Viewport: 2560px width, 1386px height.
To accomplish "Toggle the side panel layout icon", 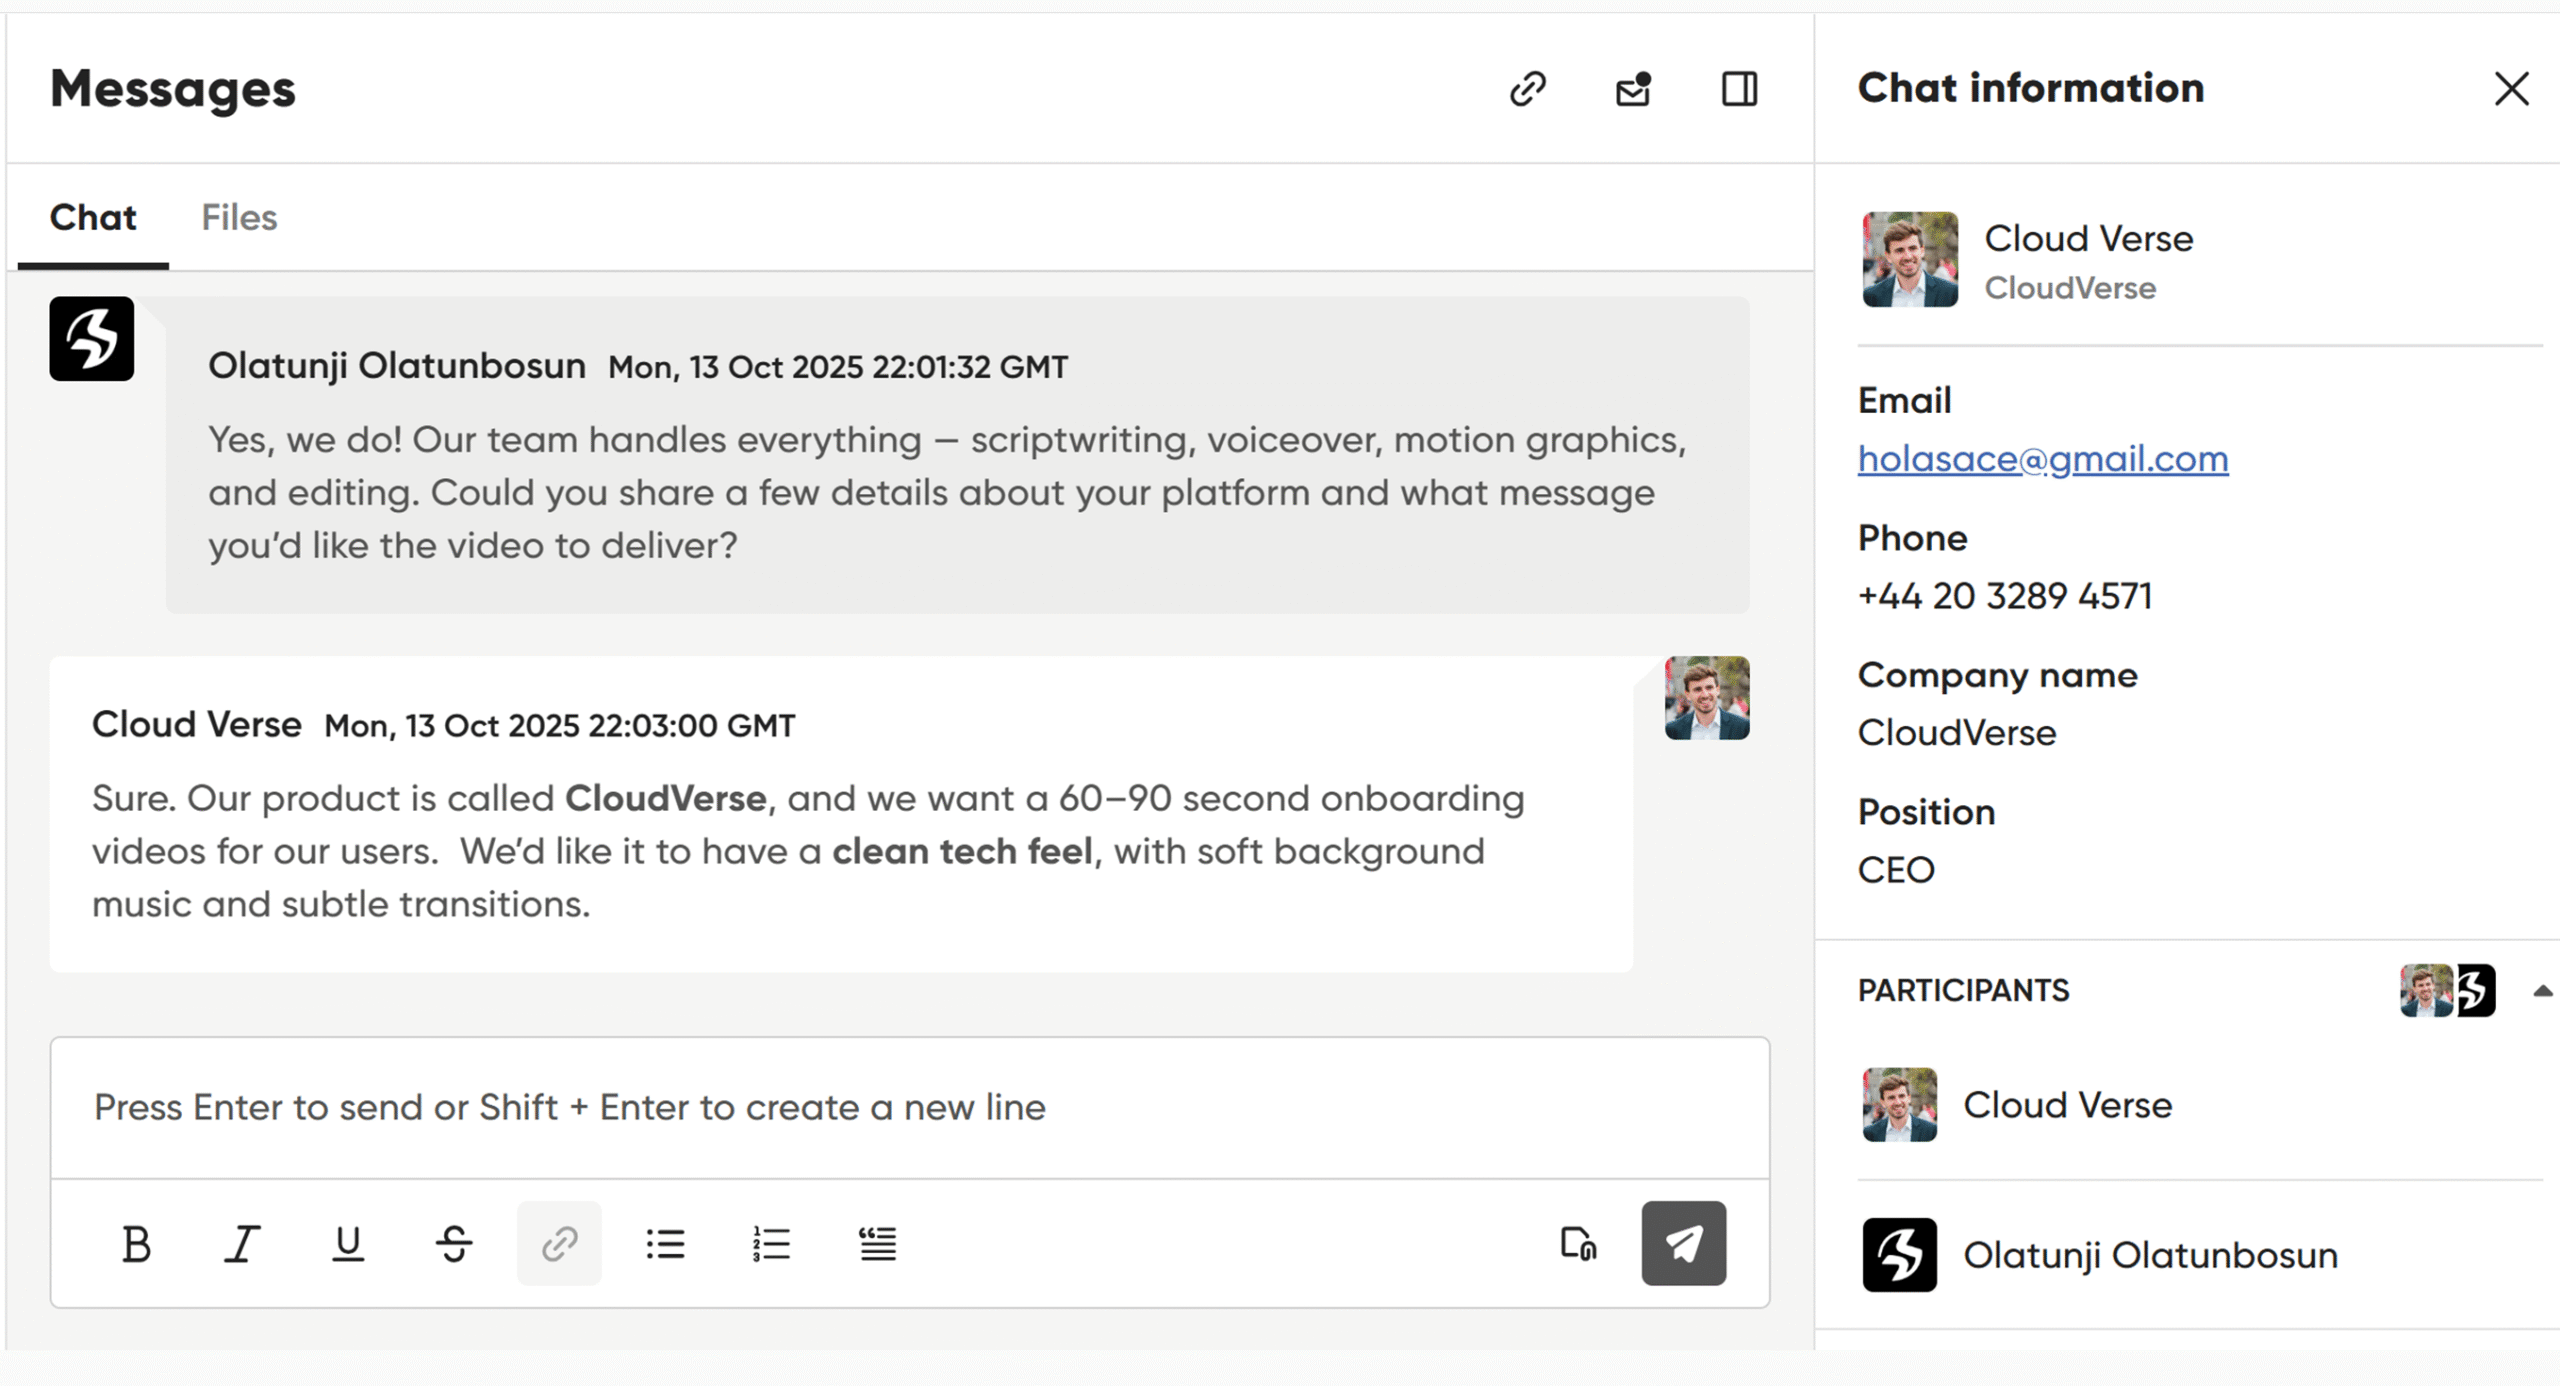I will point(1739,89).
